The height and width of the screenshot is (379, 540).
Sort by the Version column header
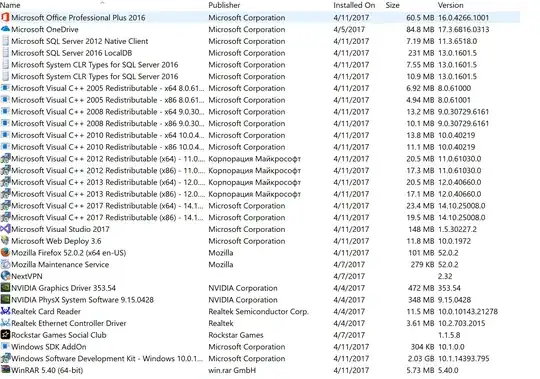pos(450,5)
